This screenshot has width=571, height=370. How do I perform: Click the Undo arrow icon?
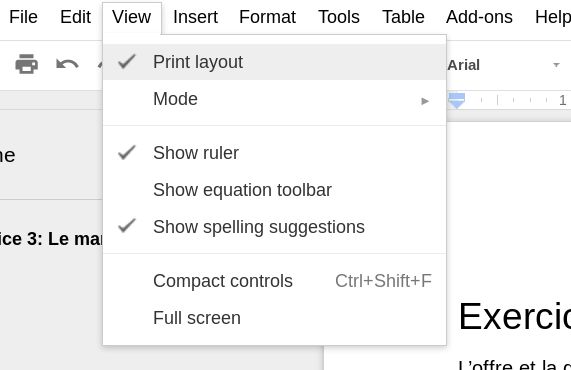tap(67, 64)
